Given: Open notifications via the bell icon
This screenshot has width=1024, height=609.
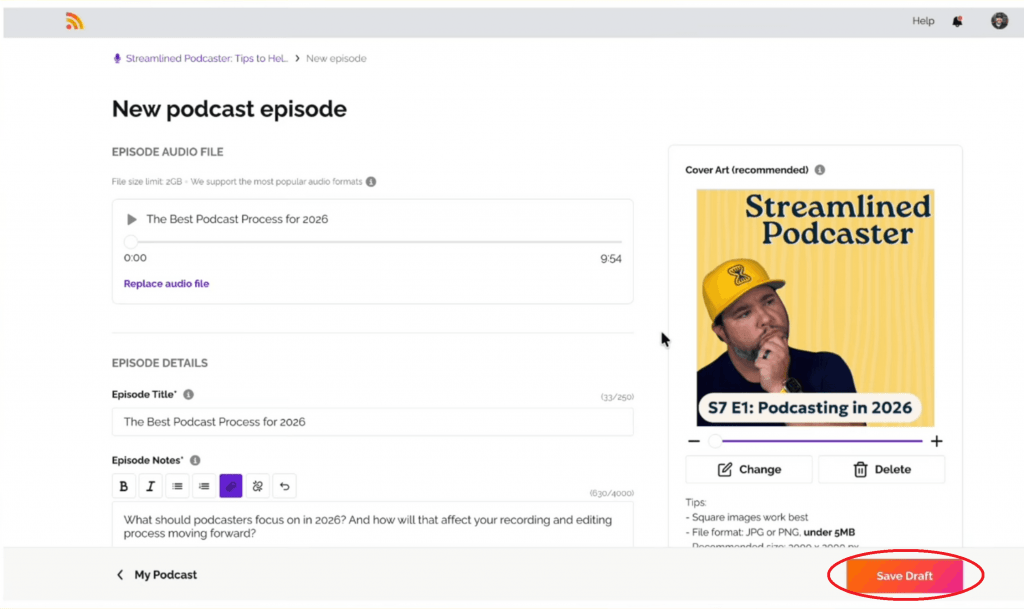Looking at the screenshot, I should coord(956,21).
